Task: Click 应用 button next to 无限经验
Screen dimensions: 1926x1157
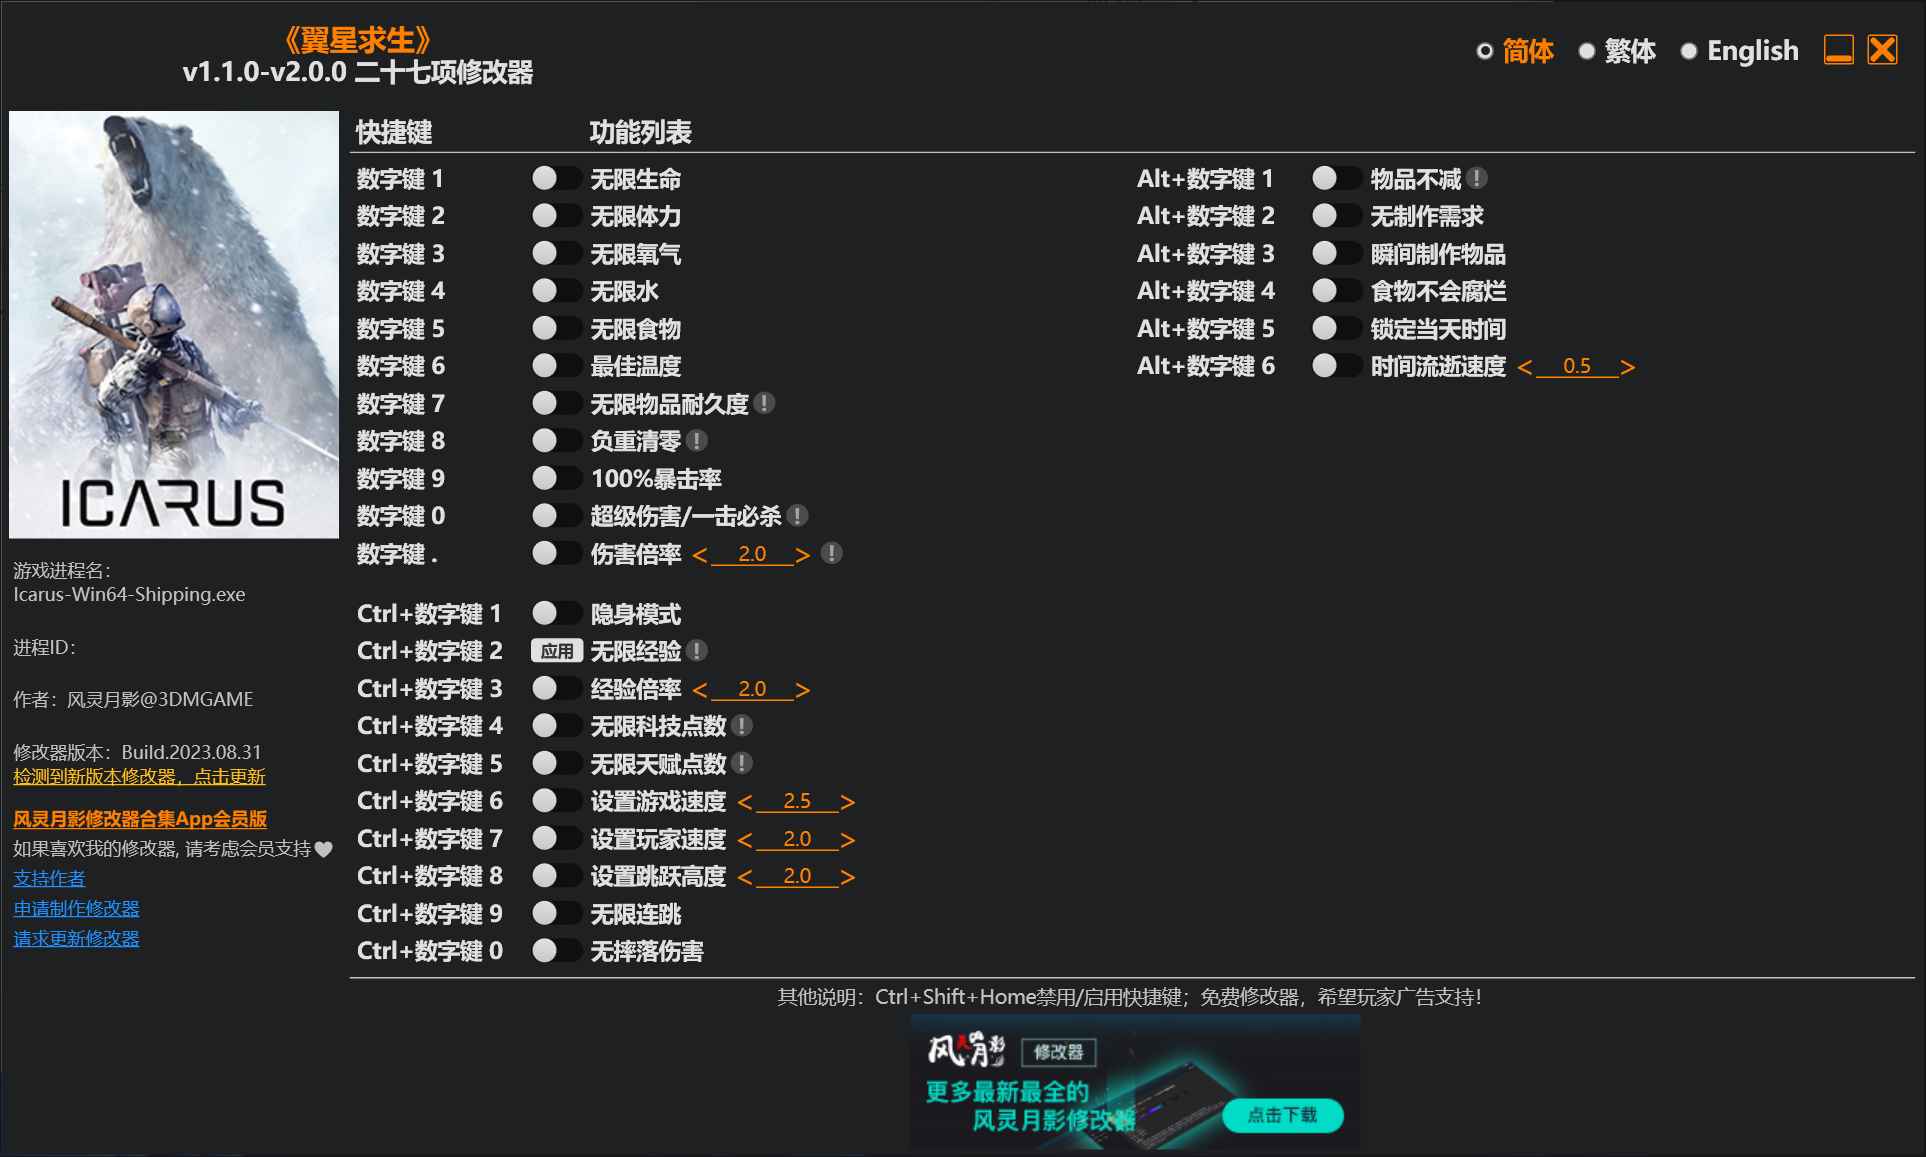Action: 557,650
